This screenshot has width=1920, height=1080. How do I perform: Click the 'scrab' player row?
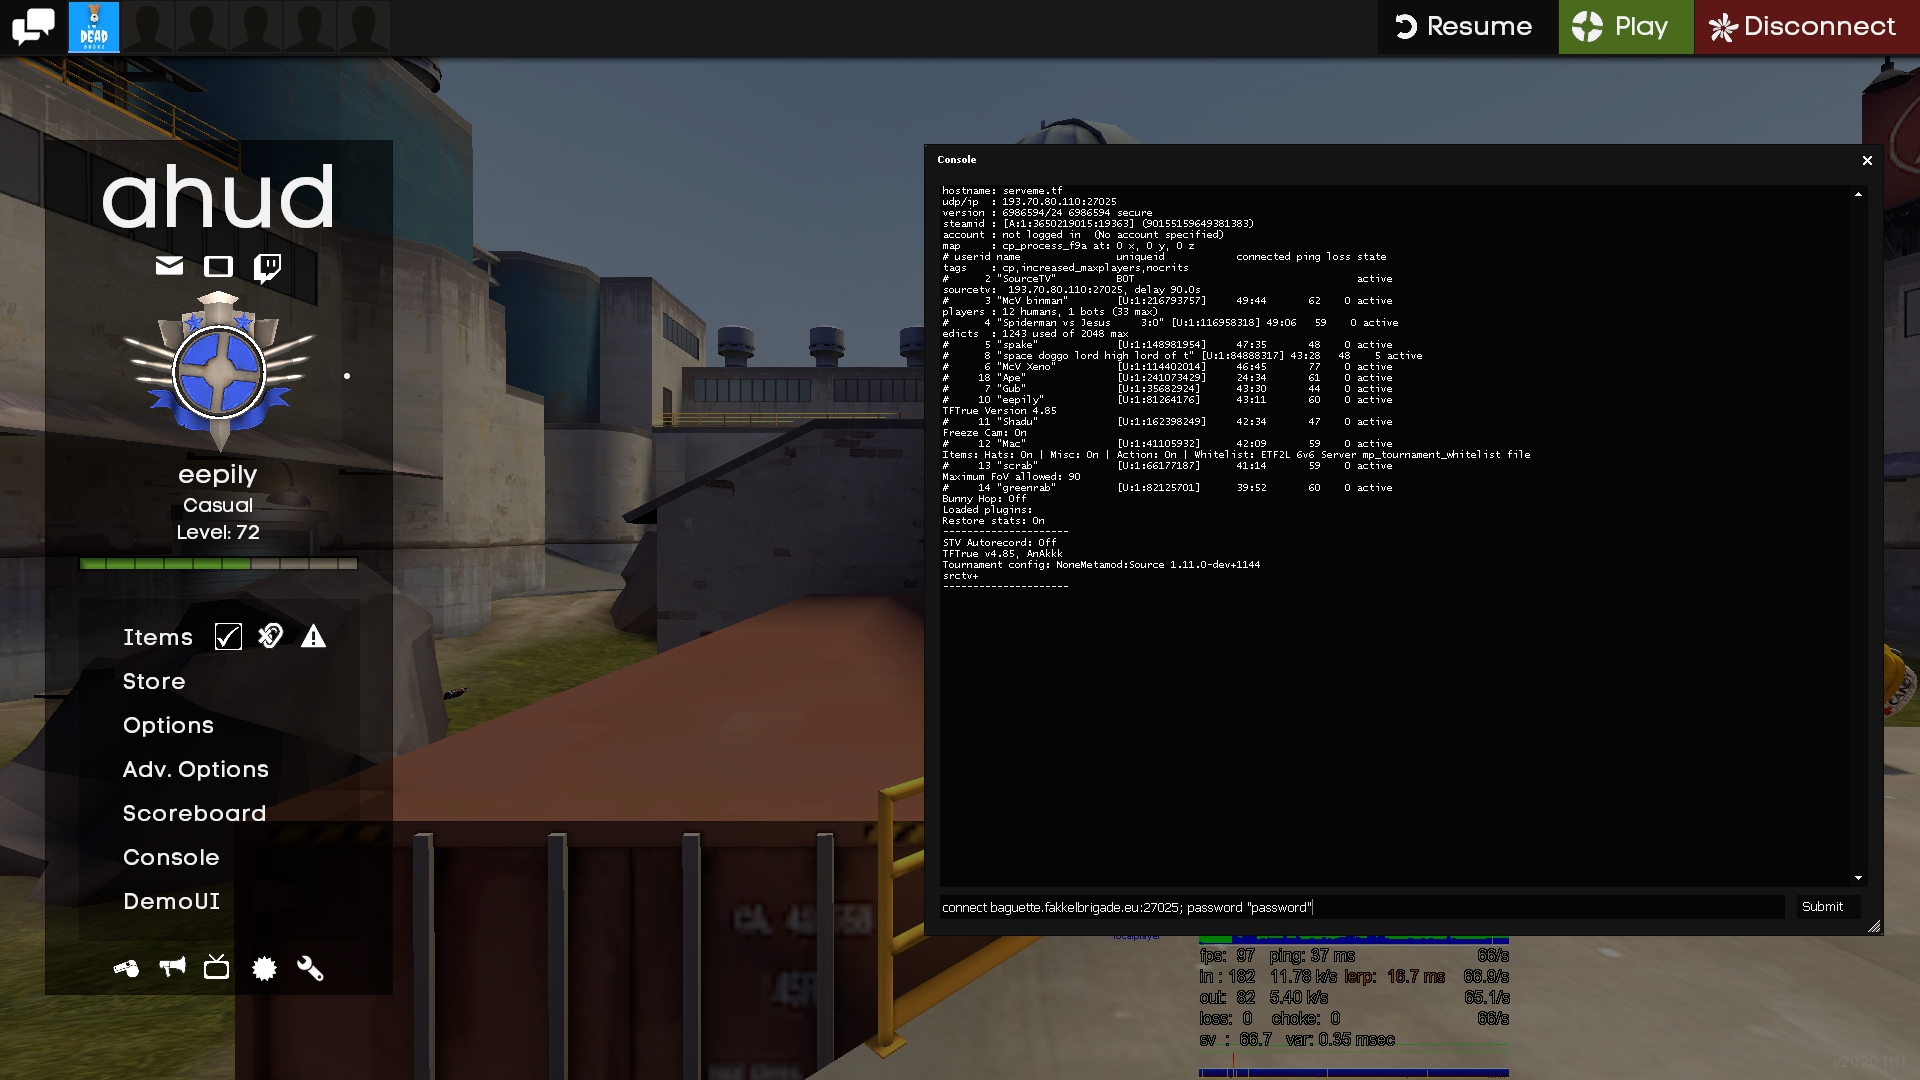[1167, 466]
